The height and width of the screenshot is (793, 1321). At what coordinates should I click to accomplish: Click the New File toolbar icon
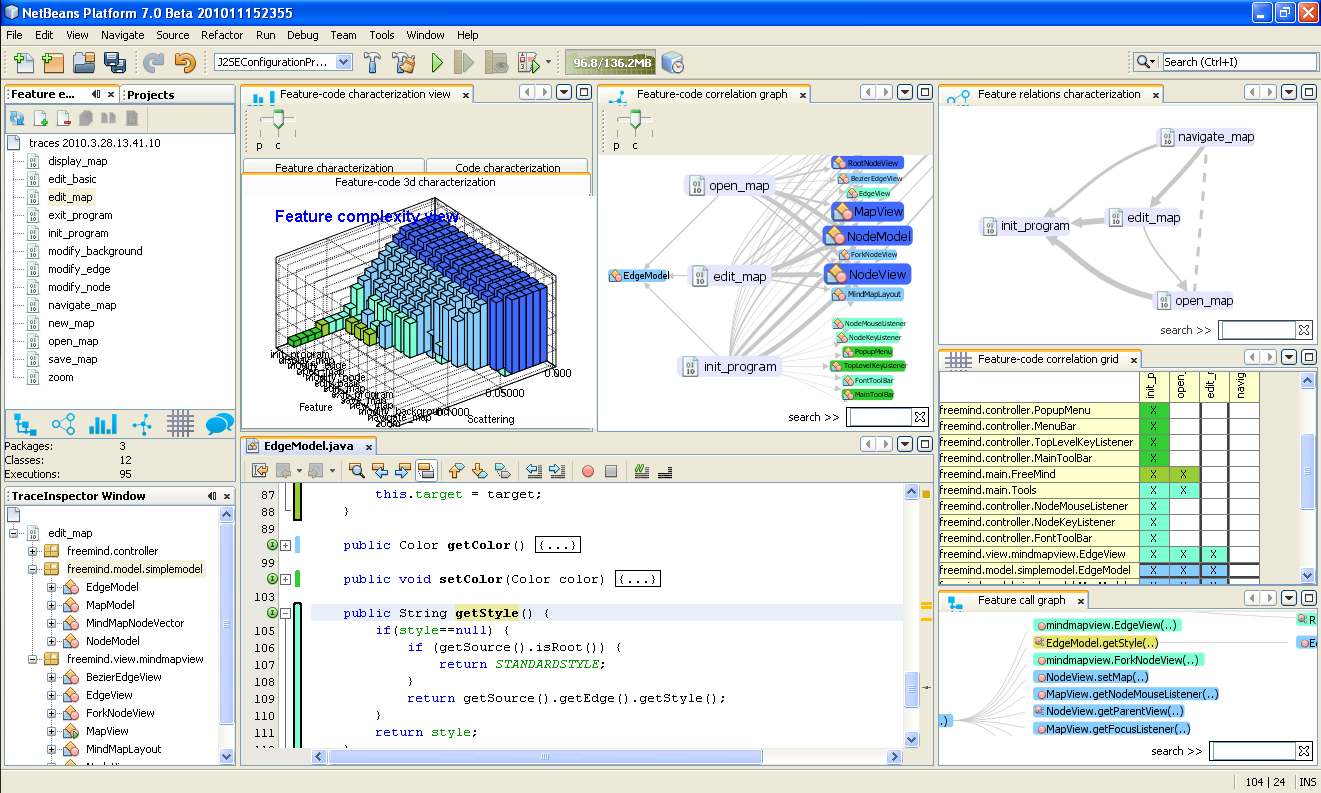point(23,62)
